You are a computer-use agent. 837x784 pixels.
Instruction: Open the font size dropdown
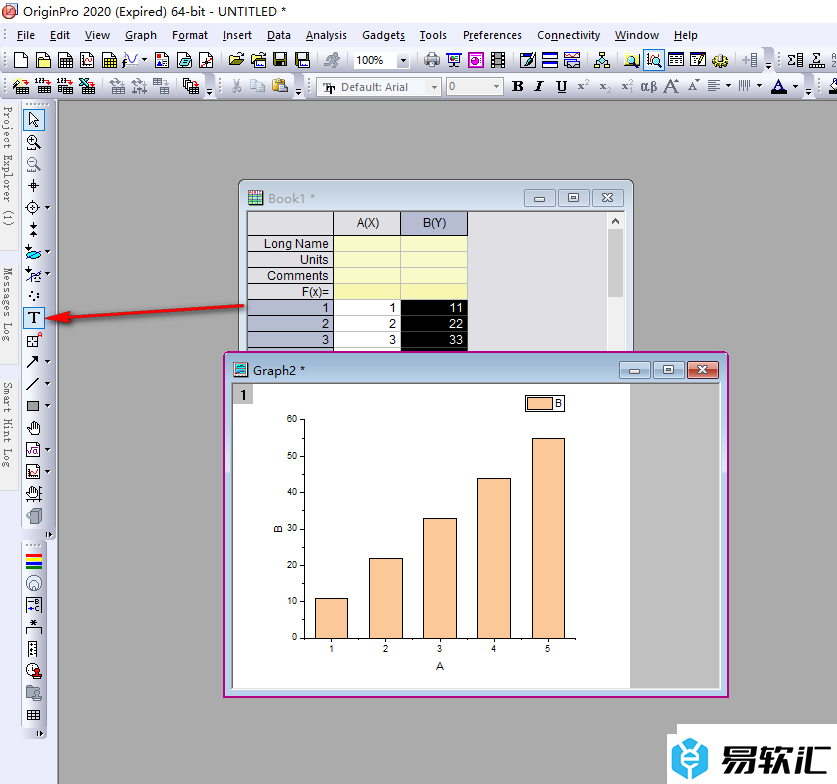[x=496, y=86]
